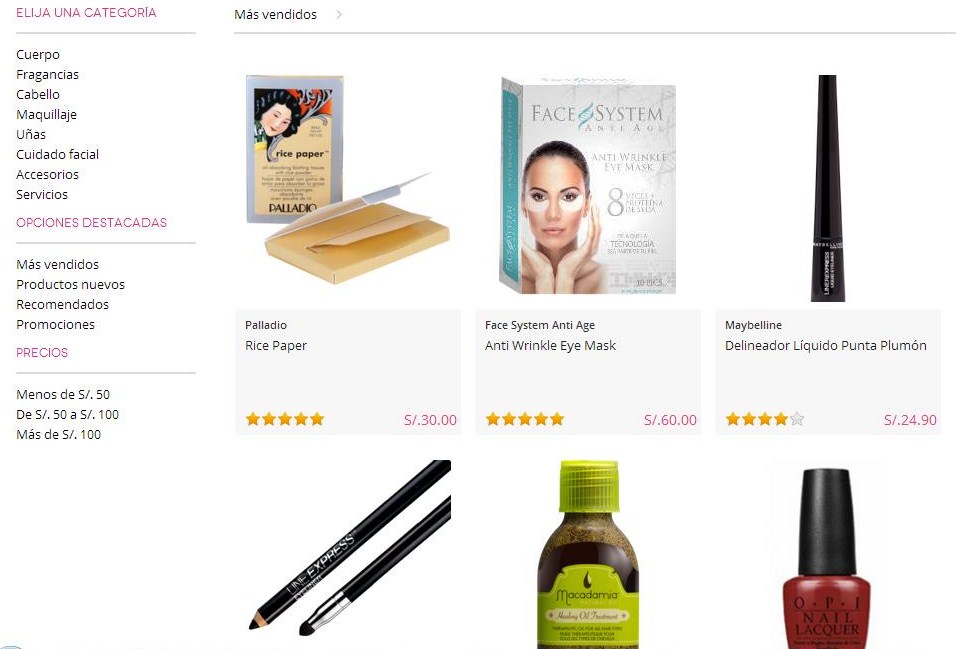
Task: Open the Promociones link
Action: coord(56,324)
